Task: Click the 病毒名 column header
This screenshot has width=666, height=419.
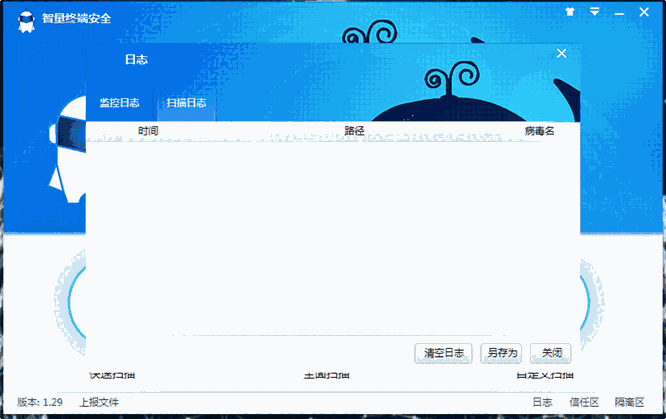Action: pyautogui.click(x=539, y=131)
